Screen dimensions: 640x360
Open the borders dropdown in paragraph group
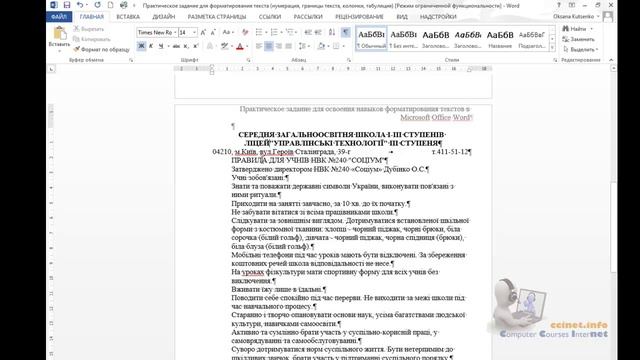click(344, 46)
